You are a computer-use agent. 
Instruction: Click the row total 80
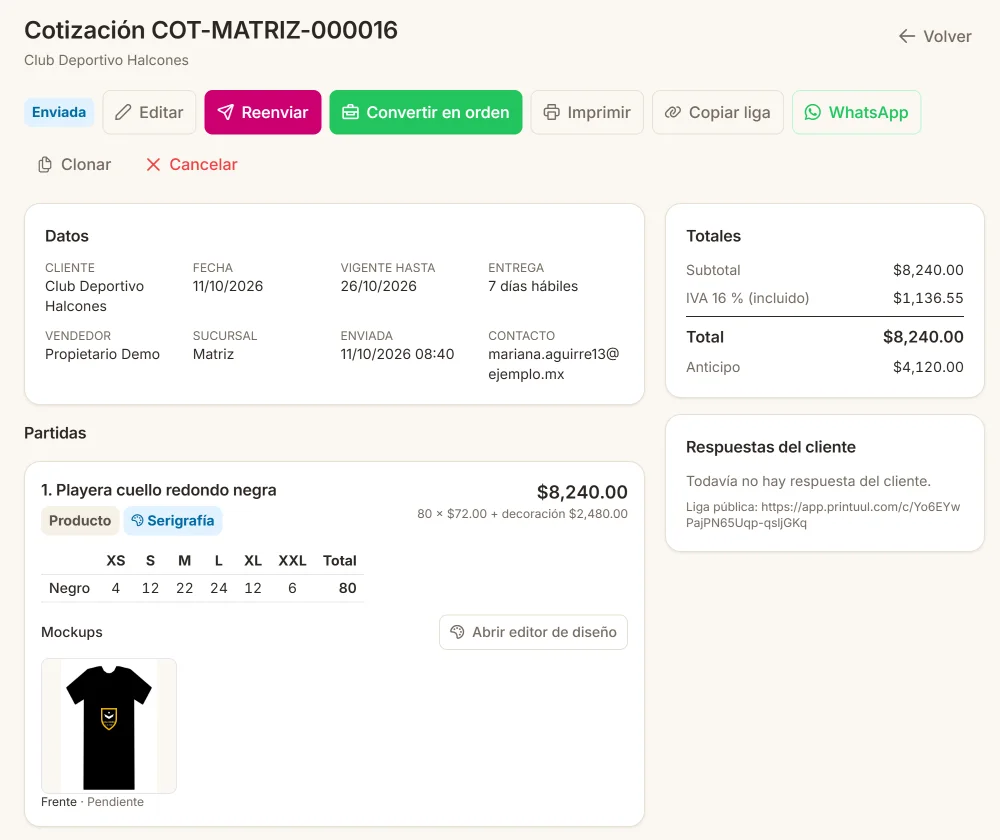tap(348, 588)
